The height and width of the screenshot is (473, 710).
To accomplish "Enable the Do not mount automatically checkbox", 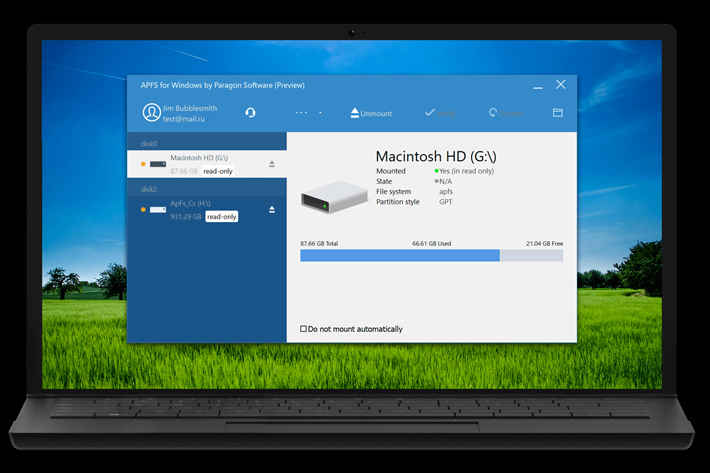I will tap(304, 329).
